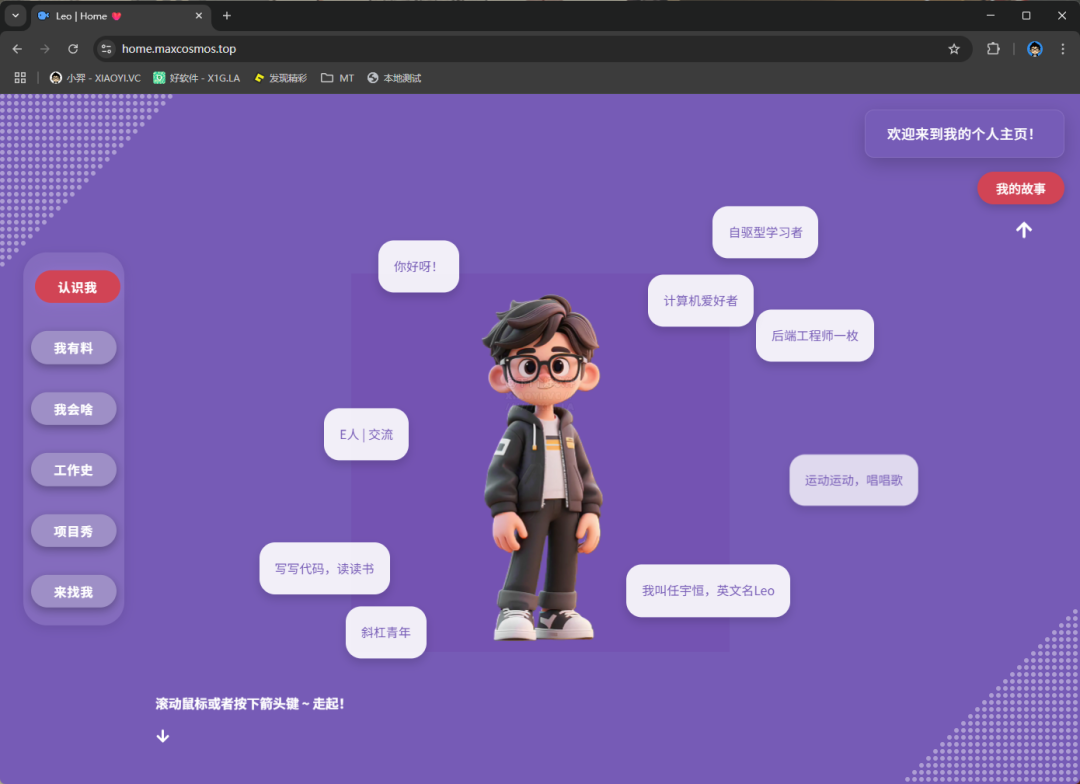Open the browser Extensions puzzle icon
The height and width of the screenshot is (784, 1080).
[993, 49]
